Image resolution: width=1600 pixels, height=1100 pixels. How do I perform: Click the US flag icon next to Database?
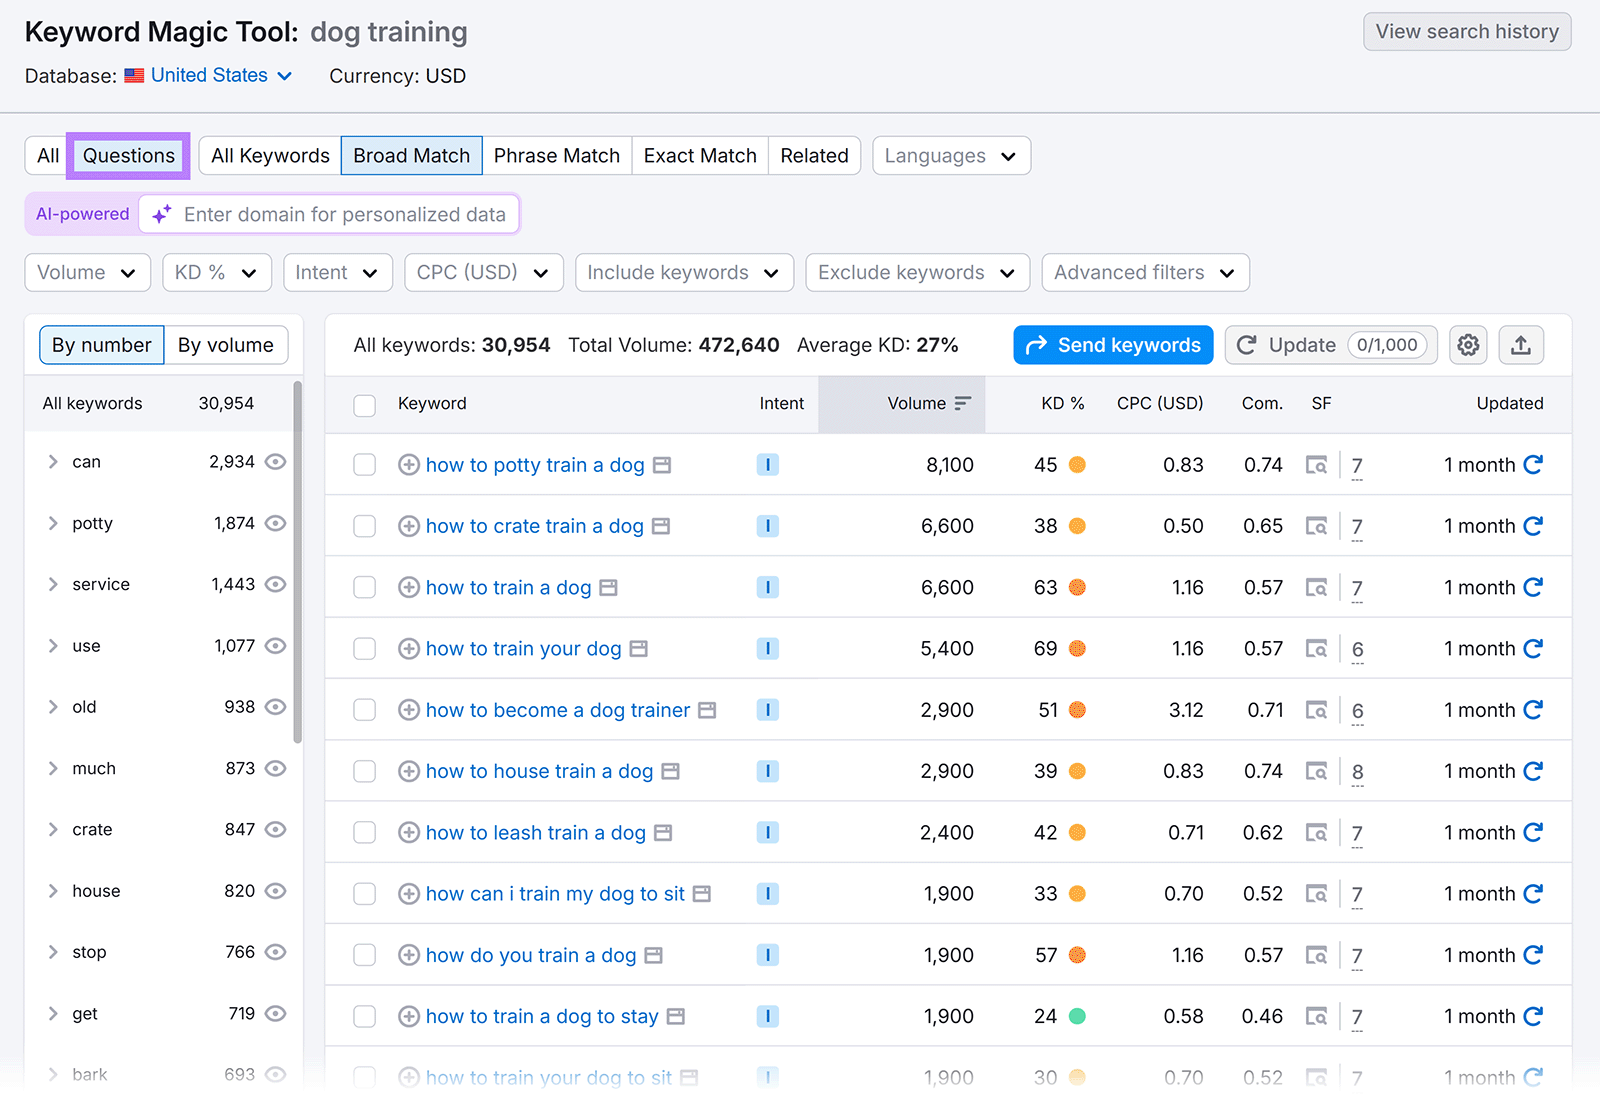click(x=134, y=74)
